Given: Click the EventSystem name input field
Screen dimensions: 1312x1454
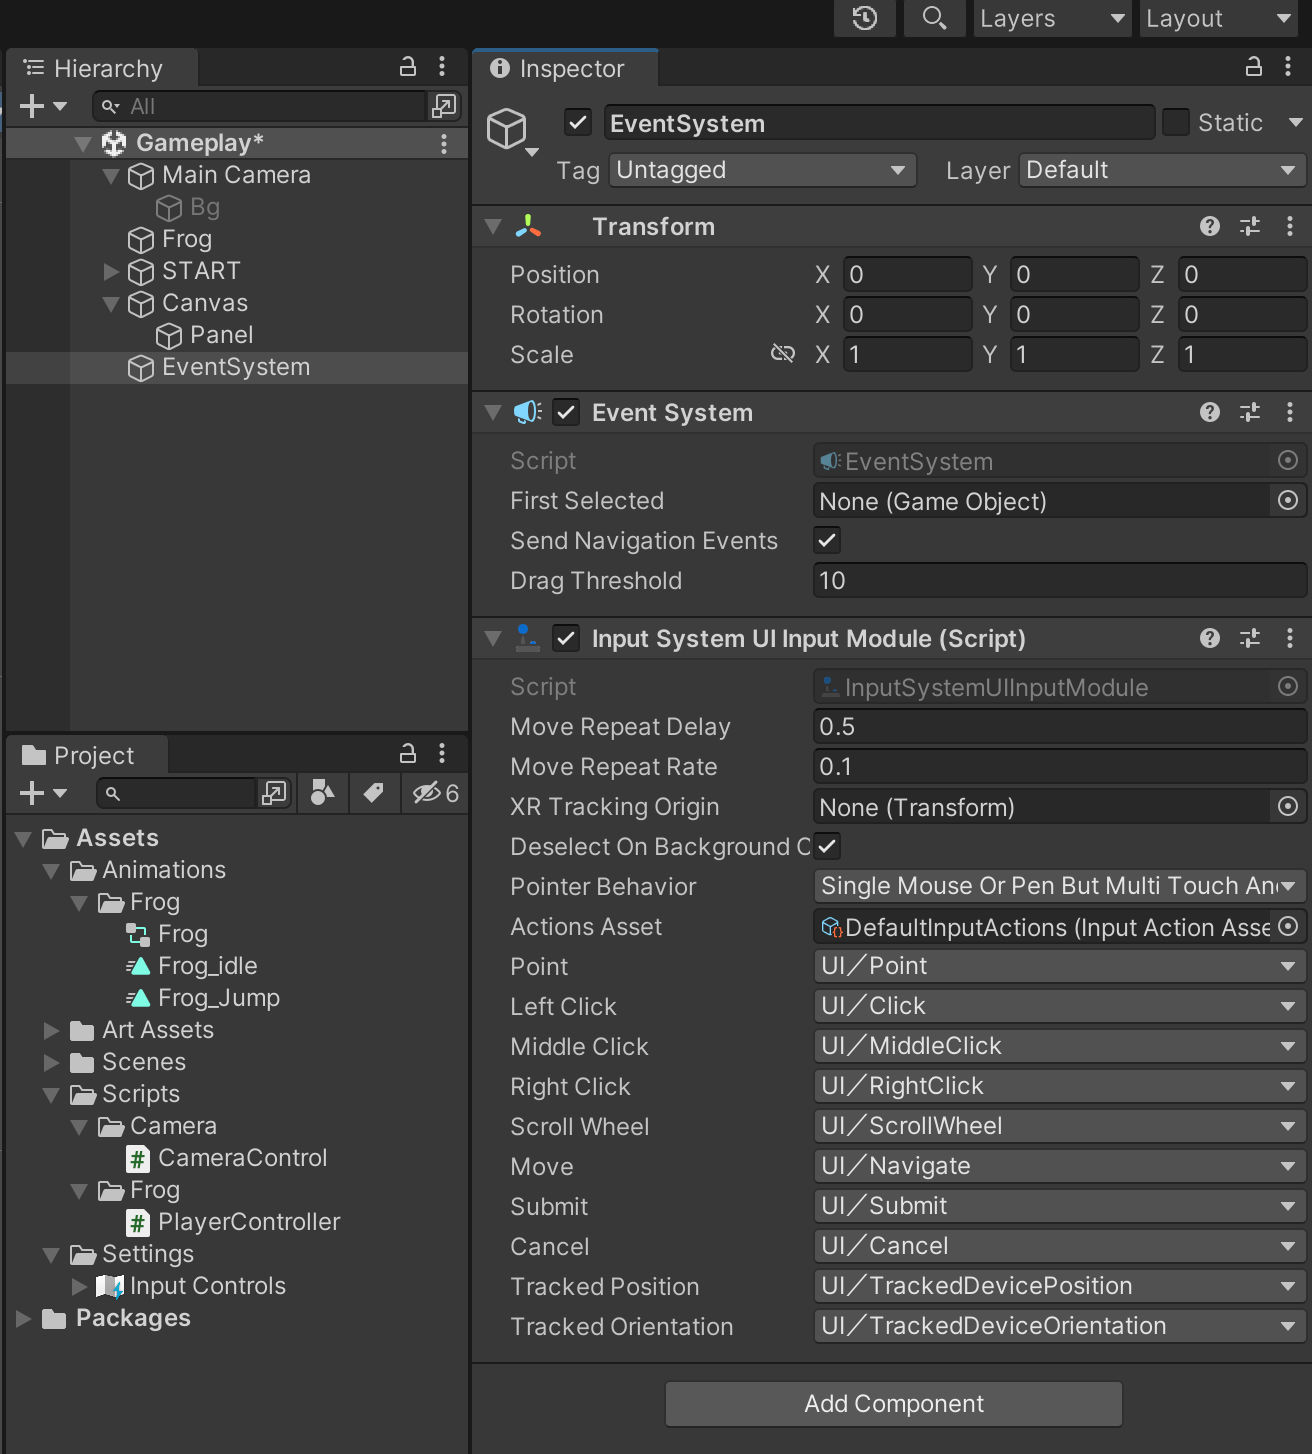Looking at the screenshot, I should pos(880,123).
